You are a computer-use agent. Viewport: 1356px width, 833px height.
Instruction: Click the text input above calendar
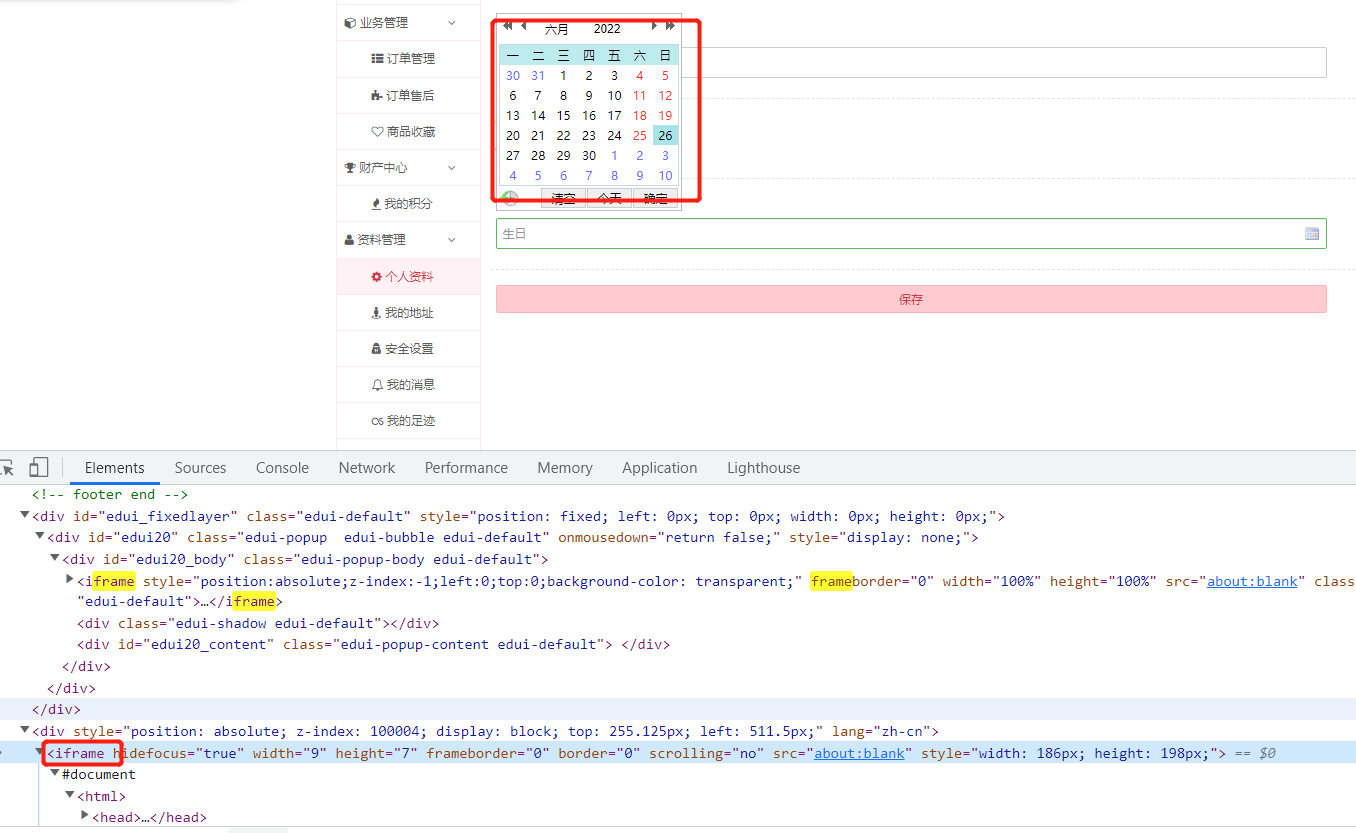coord(1004,62)
